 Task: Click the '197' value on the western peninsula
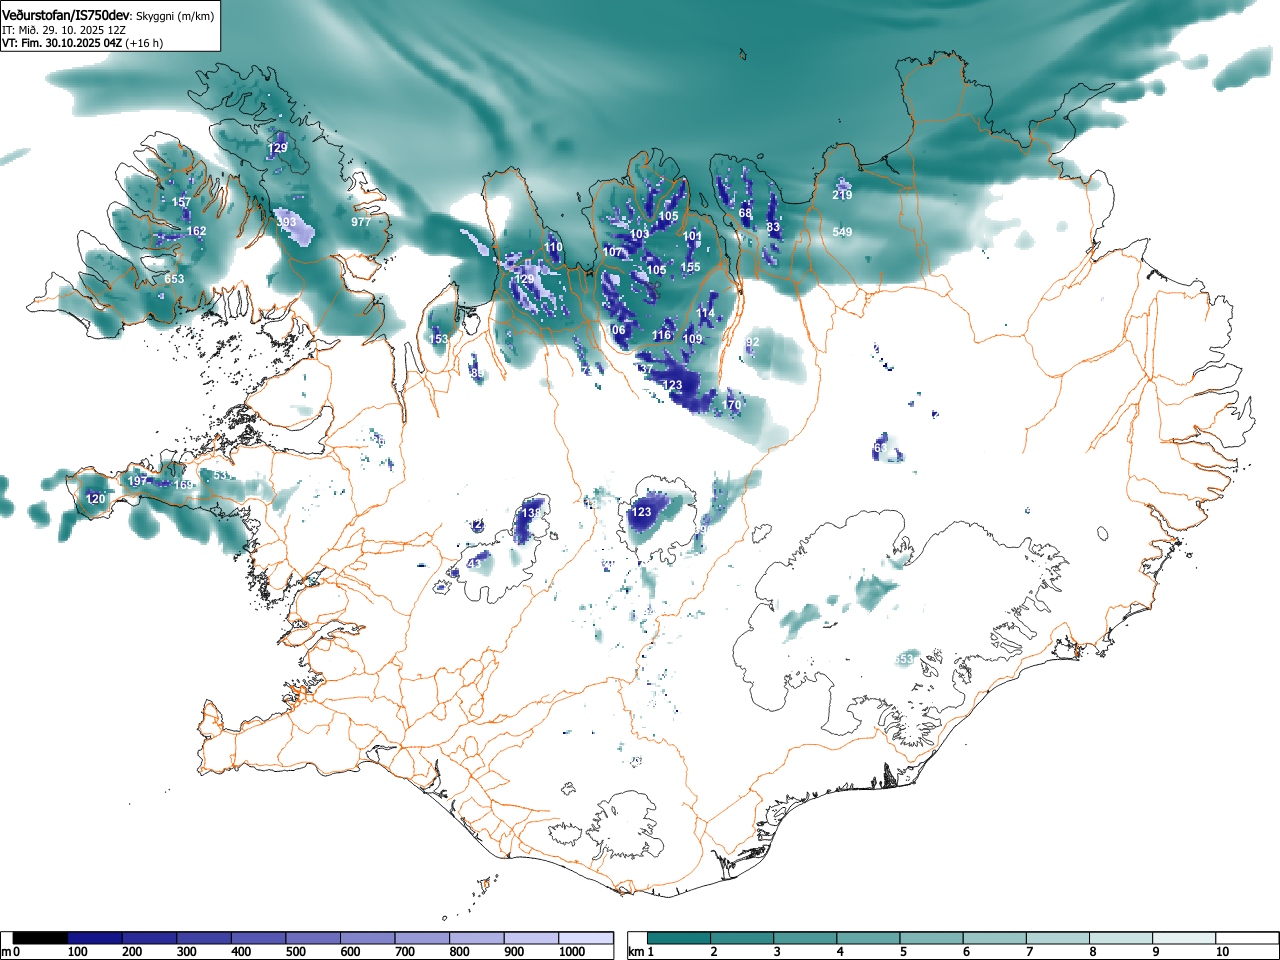(x=137, y=481)
